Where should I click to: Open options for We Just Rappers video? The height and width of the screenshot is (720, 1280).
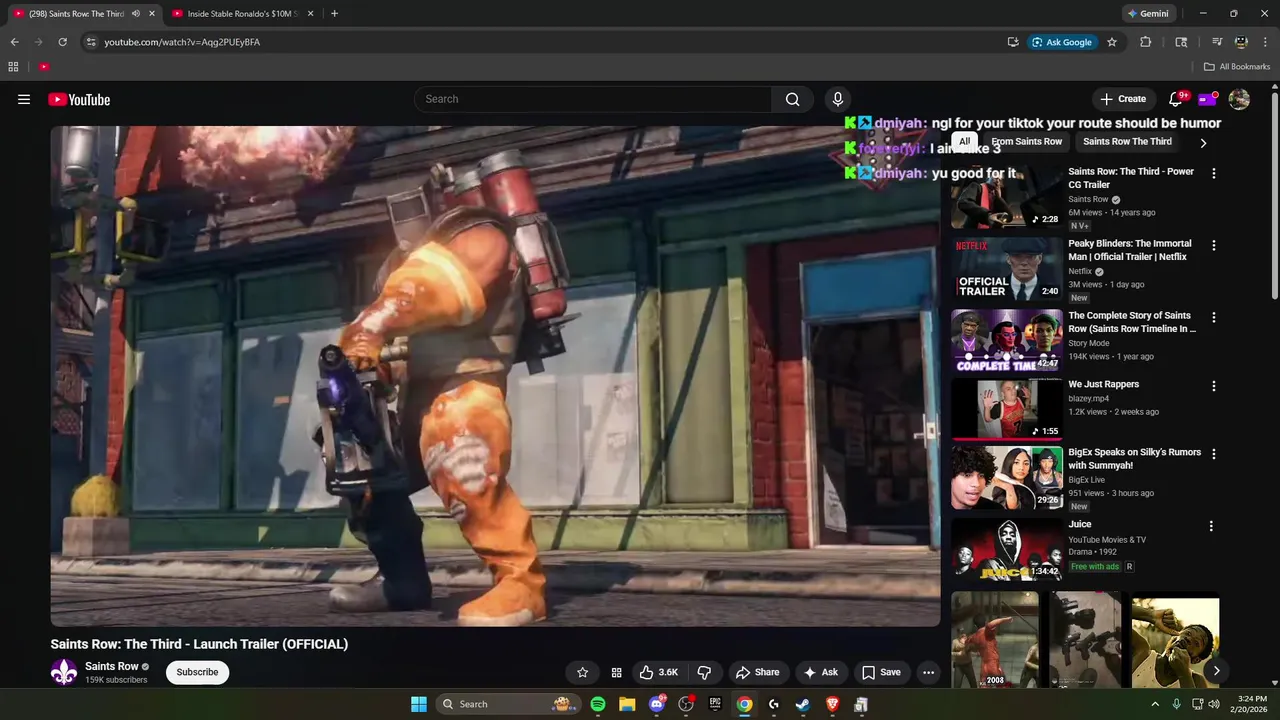1214,386
